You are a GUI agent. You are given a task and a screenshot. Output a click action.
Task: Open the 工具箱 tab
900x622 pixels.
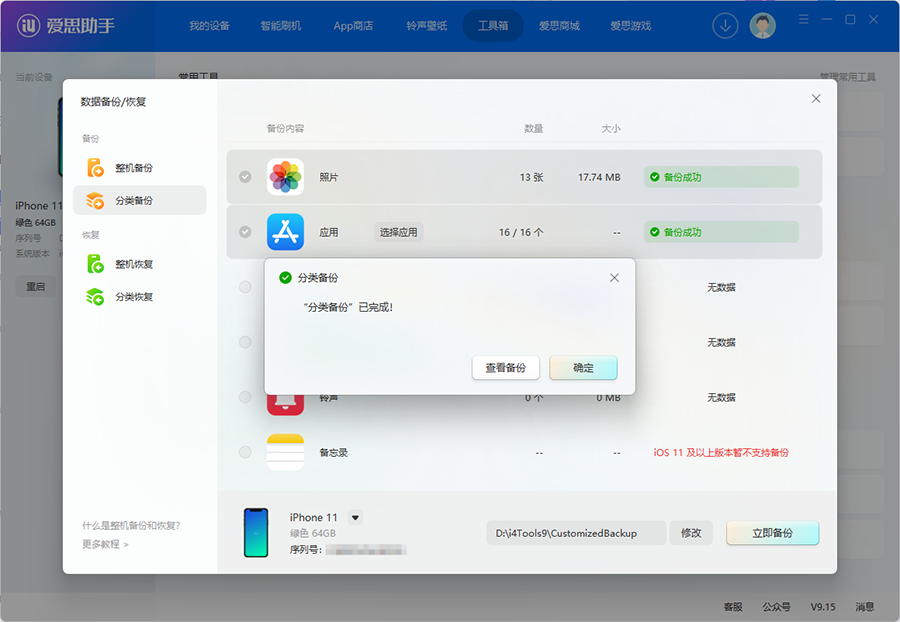pyautogui.click(x=493, y=26)
